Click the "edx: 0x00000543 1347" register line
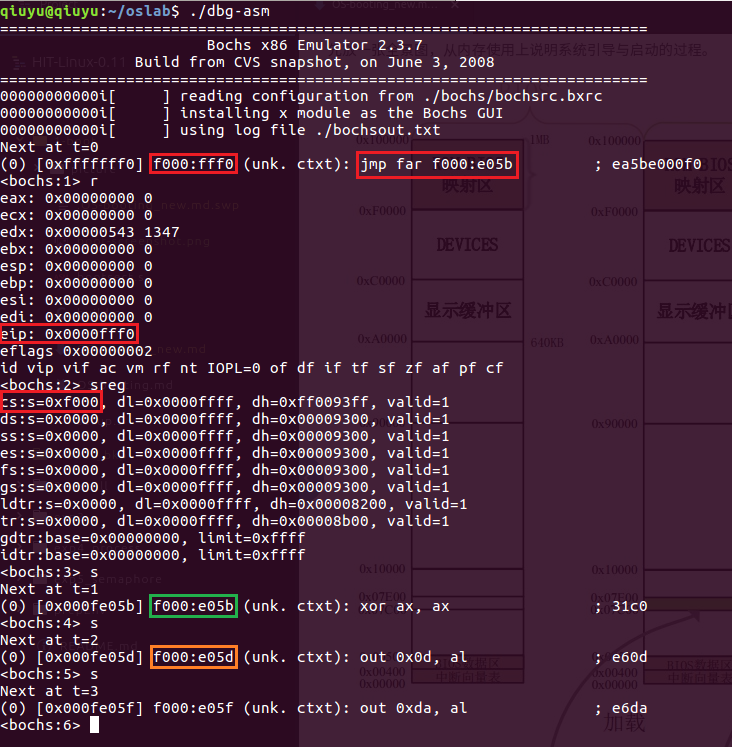732x747 pixels. (90, 232)
